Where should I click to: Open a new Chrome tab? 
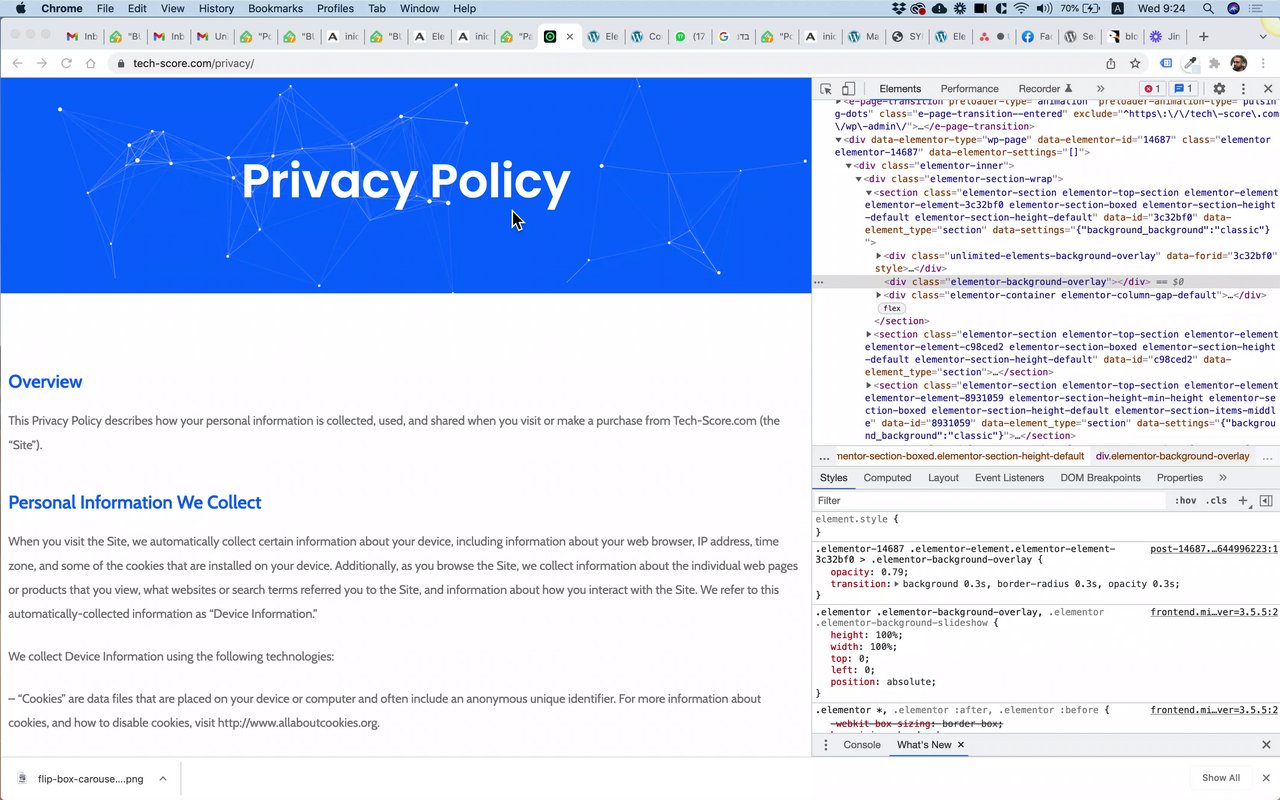[x=1204, y=36]
